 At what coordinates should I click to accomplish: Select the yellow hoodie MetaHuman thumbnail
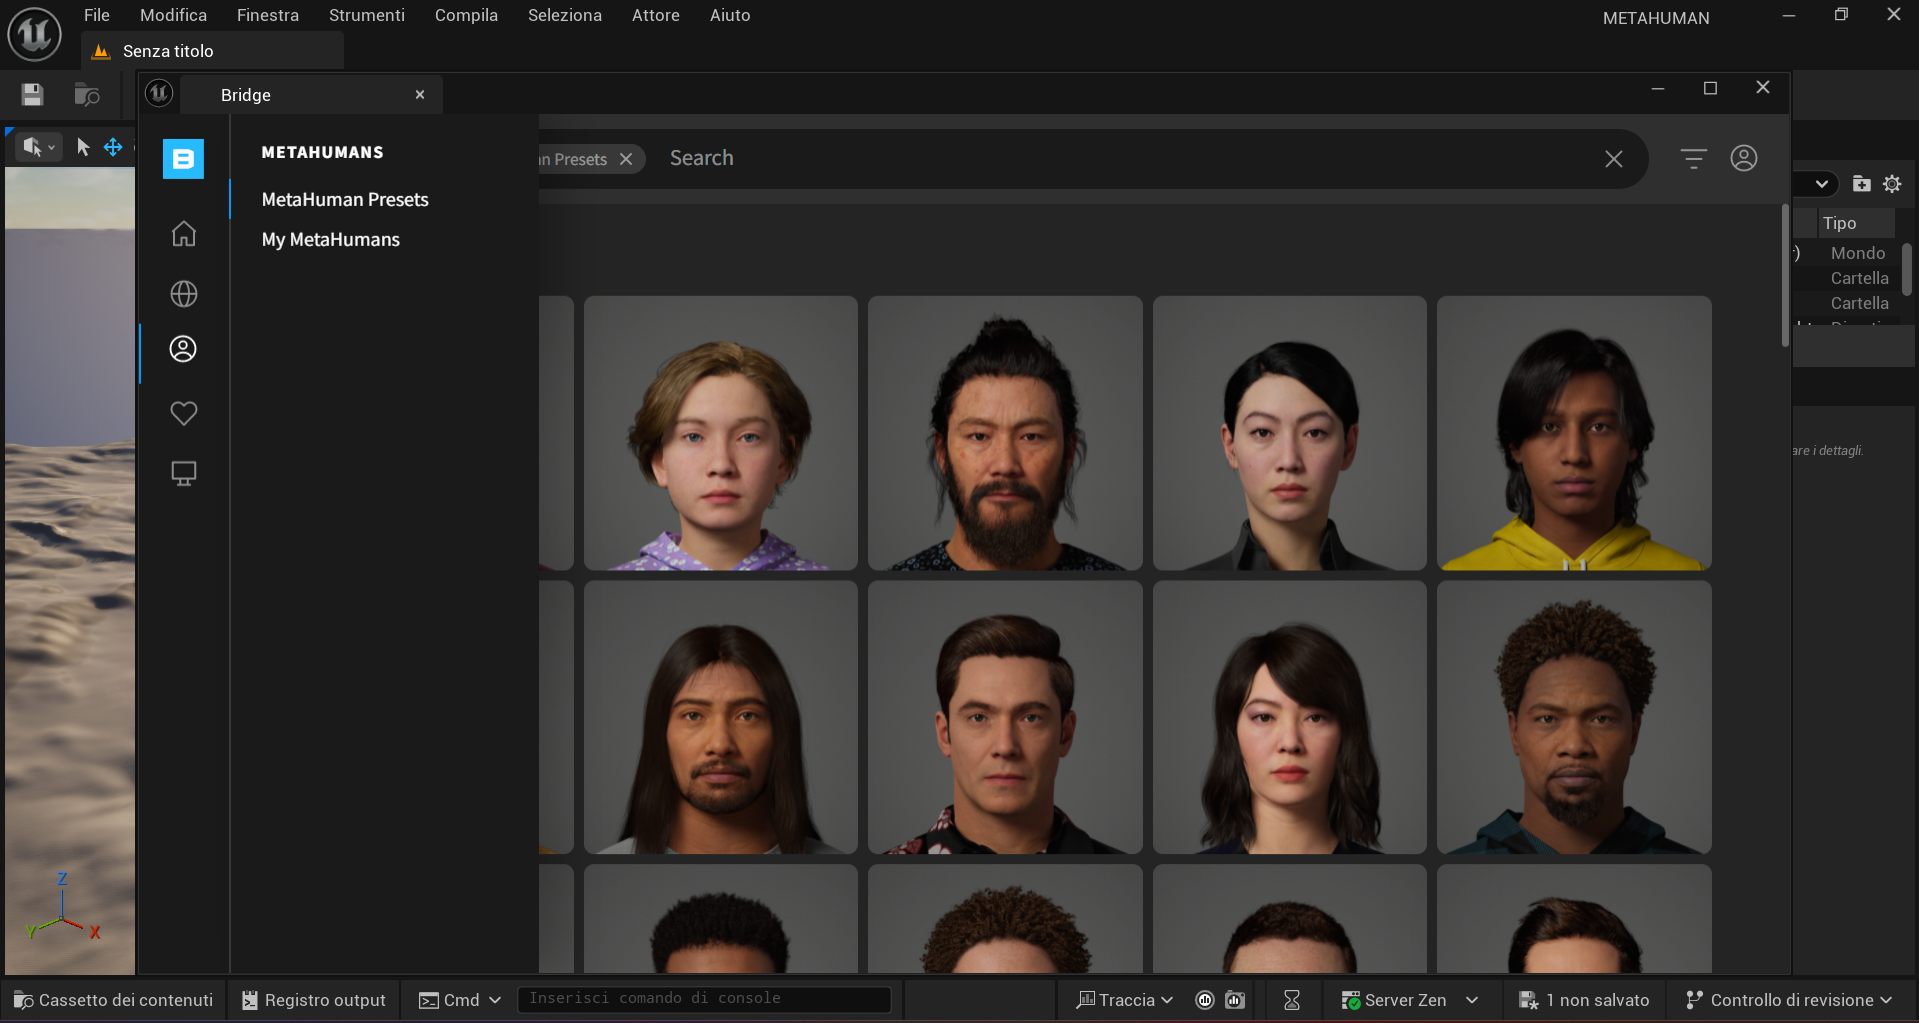coord(1573,433)
